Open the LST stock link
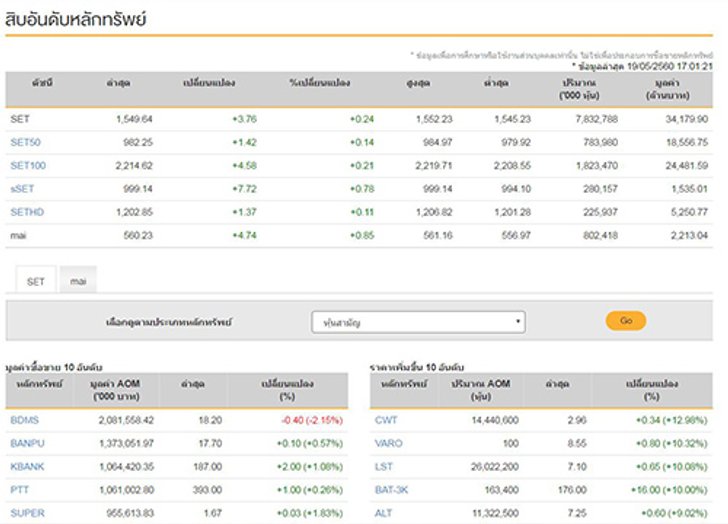This screenshot has width=728, height=524. pos(384,467)
